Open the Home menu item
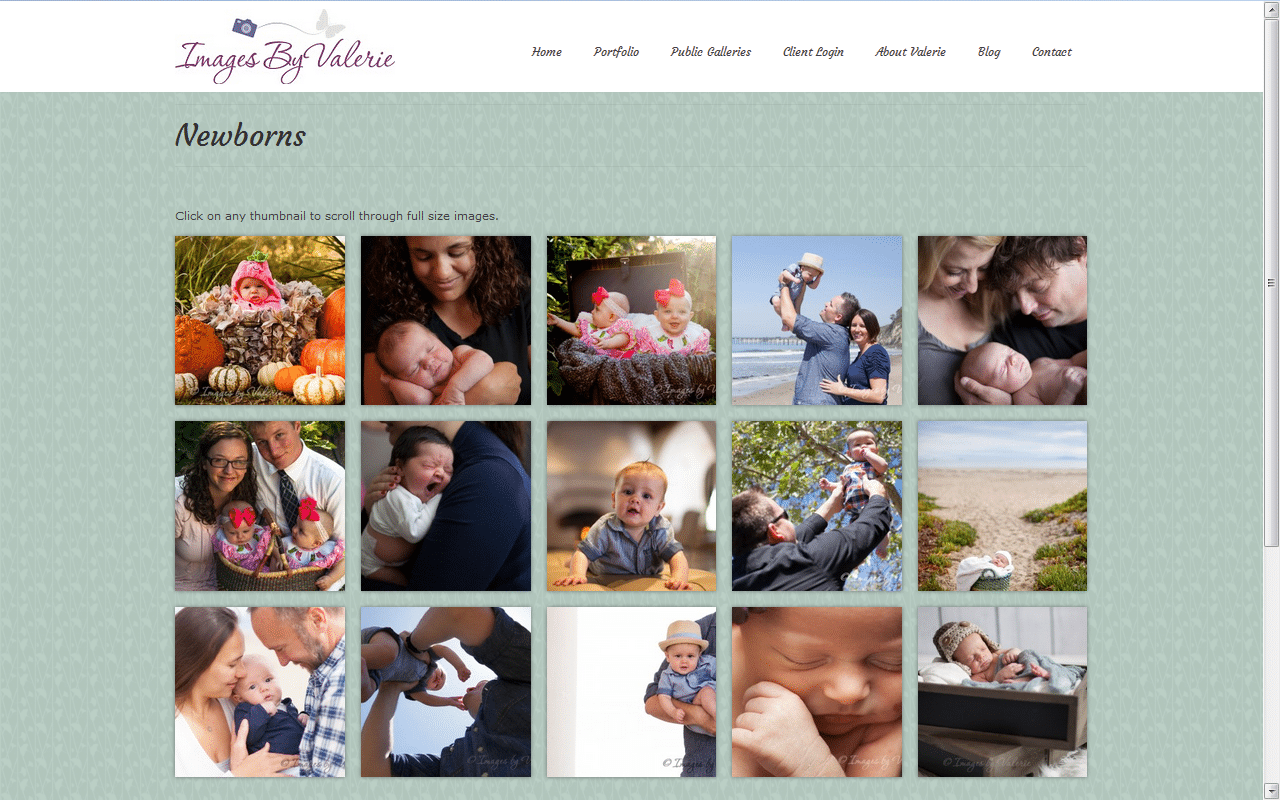 point(546,52)
